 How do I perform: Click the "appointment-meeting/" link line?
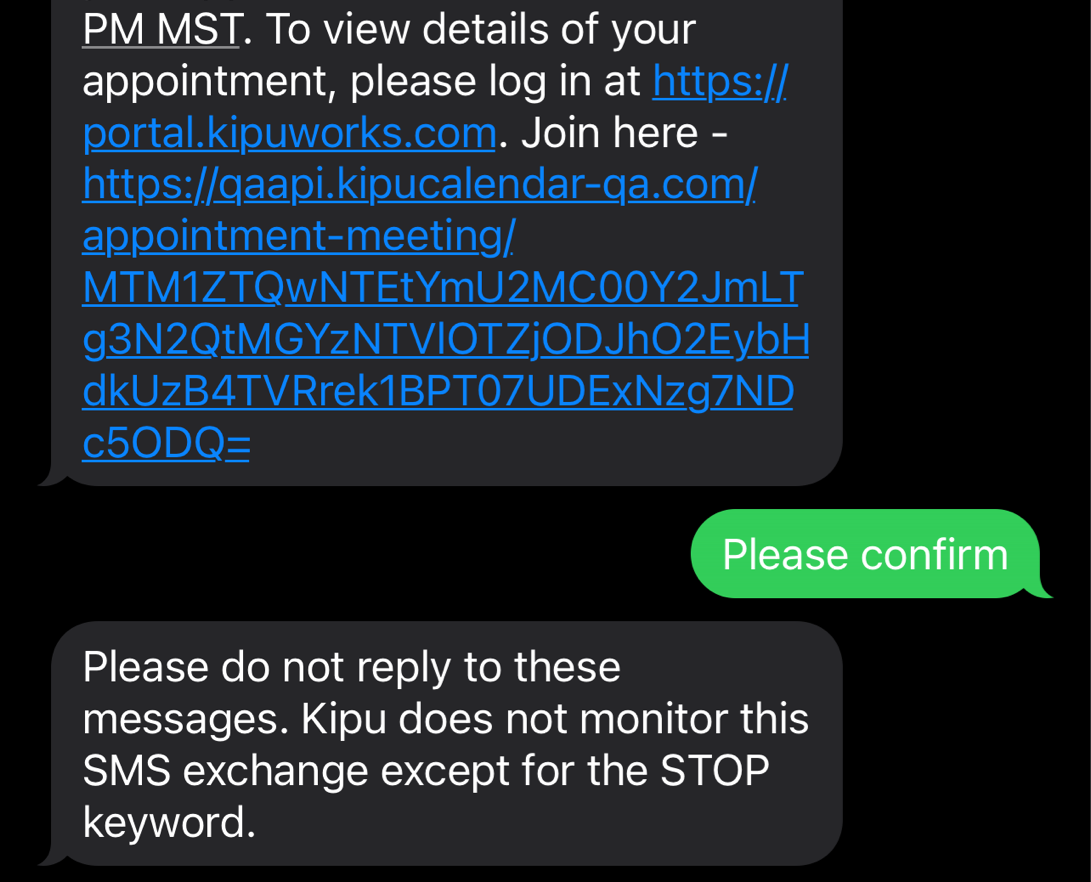(298, 237)
